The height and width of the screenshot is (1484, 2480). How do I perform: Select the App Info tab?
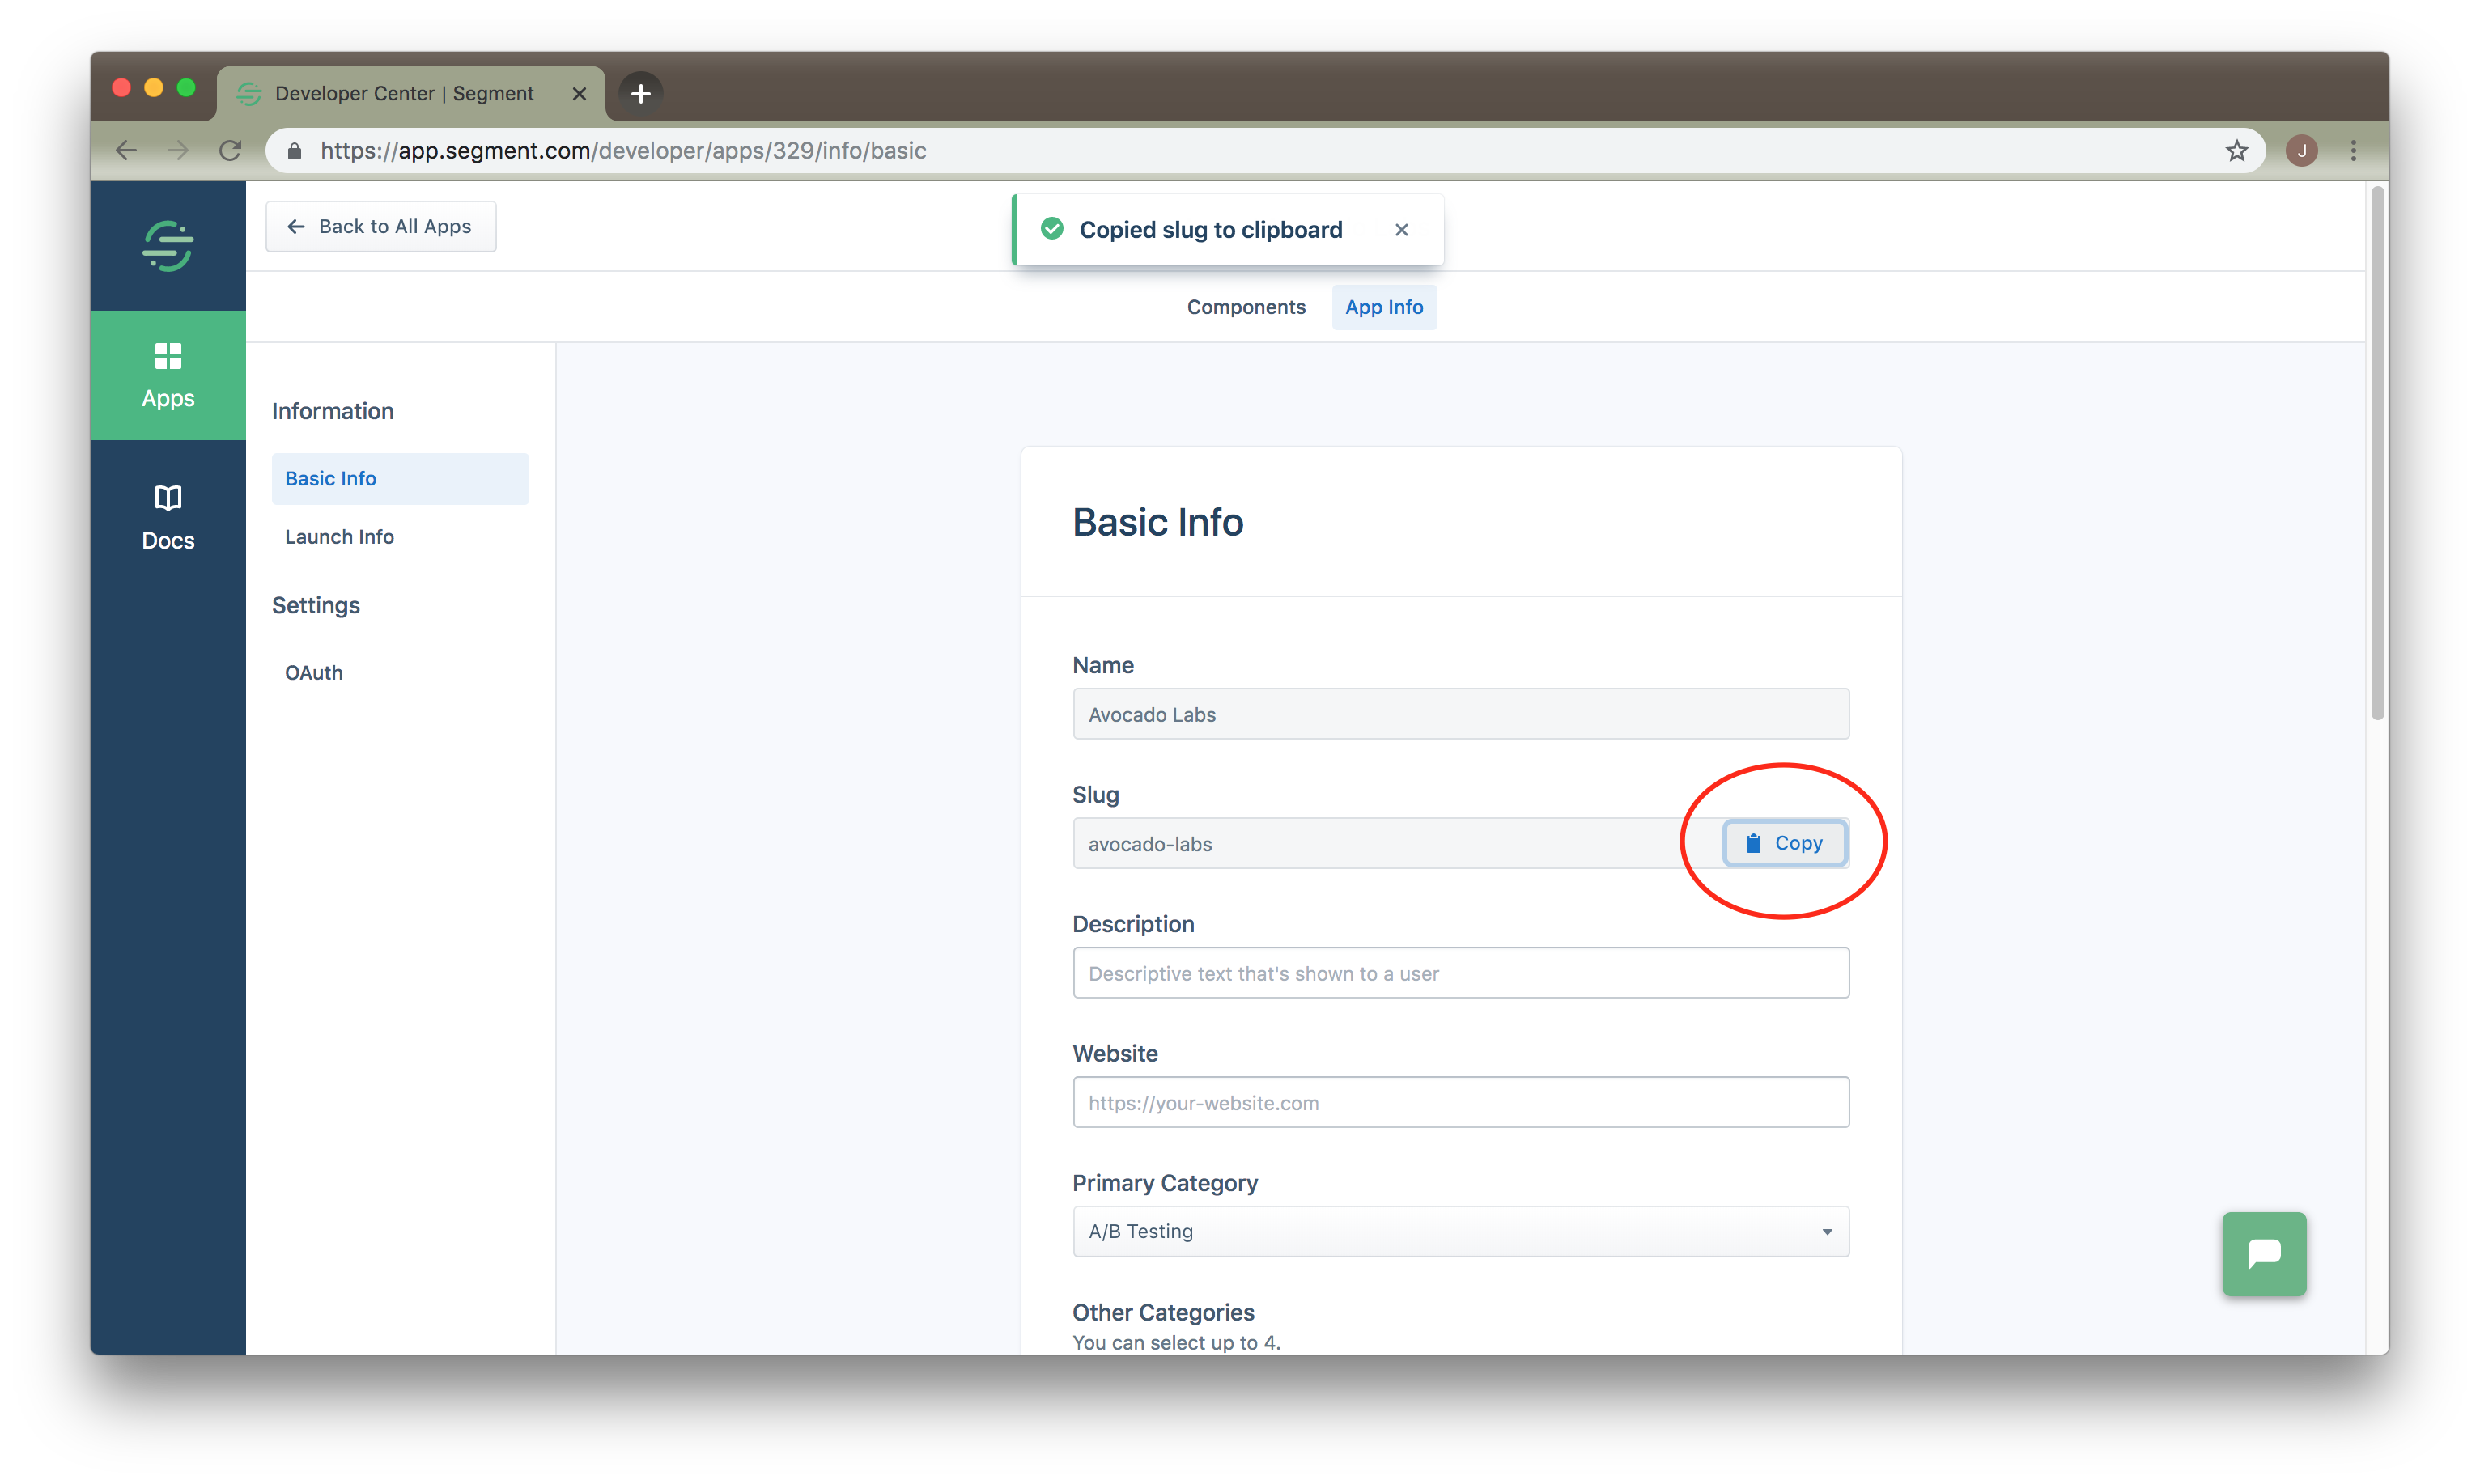[x=1383, y=307]
